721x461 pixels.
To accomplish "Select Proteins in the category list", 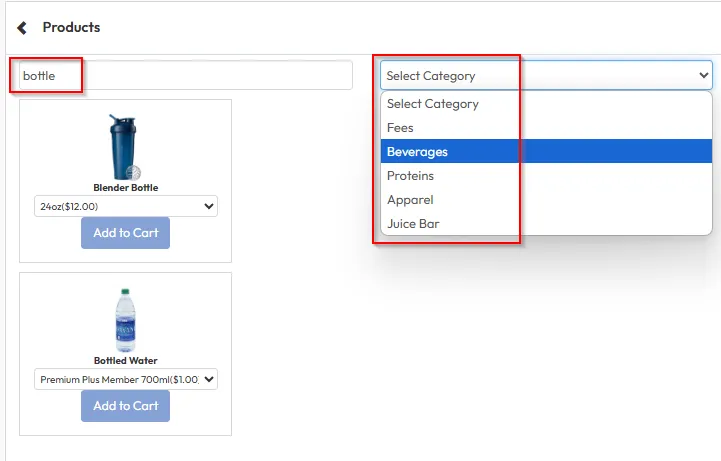I will point(410,176).
